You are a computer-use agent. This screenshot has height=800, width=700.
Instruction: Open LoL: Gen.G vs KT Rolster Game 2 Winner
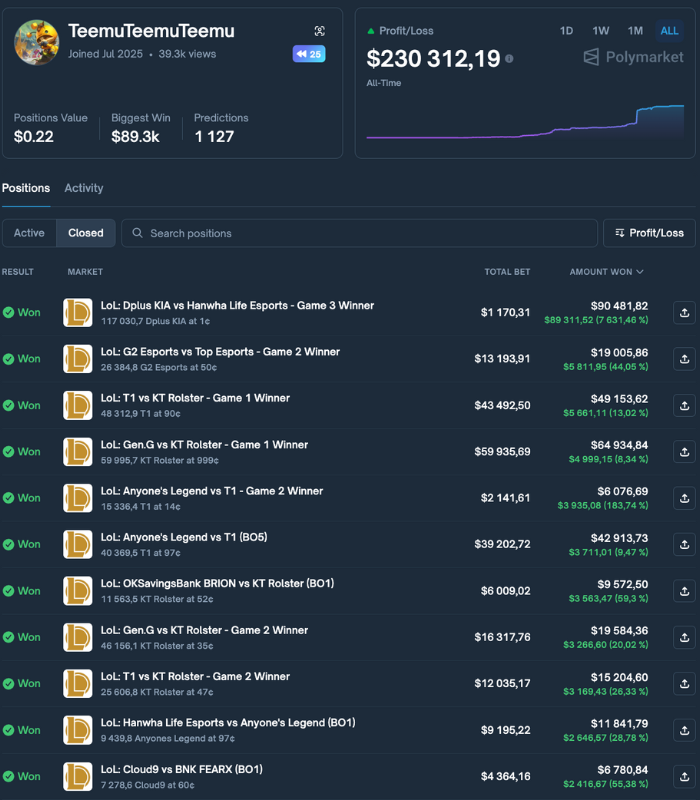204,631
